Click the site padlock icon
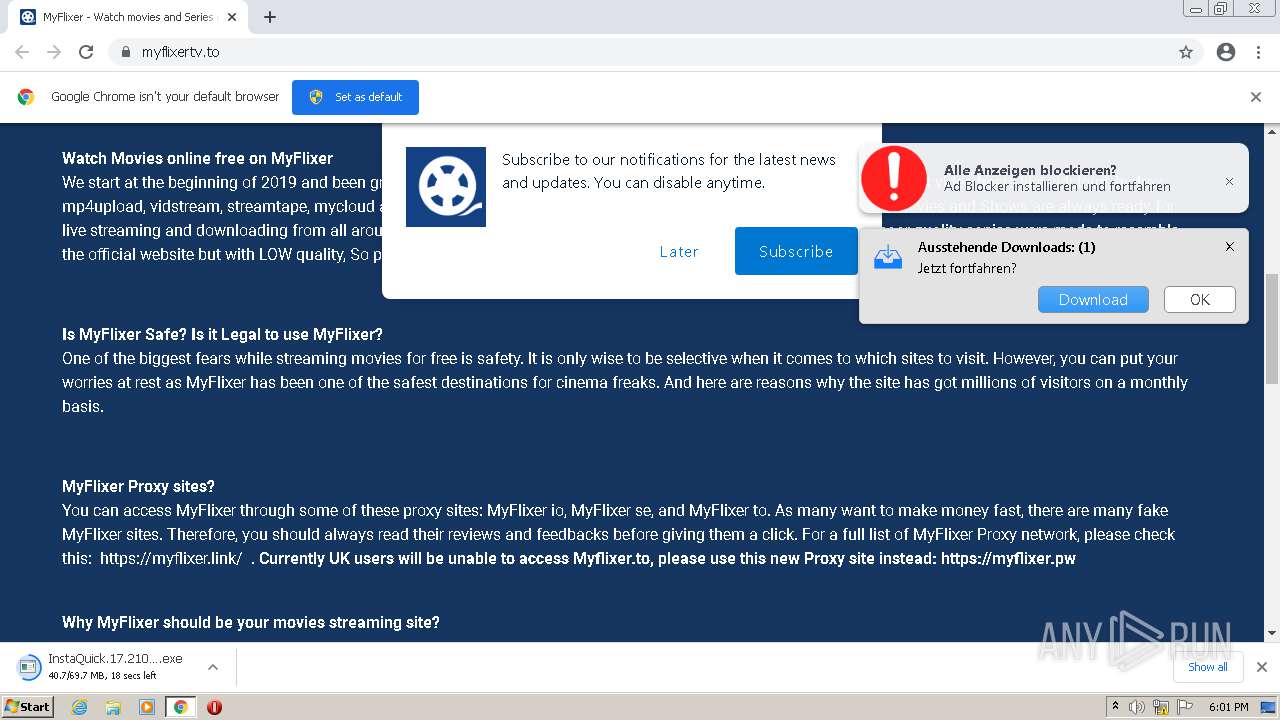The width and height of the screenshot is (1280, 720). point(125,52)
